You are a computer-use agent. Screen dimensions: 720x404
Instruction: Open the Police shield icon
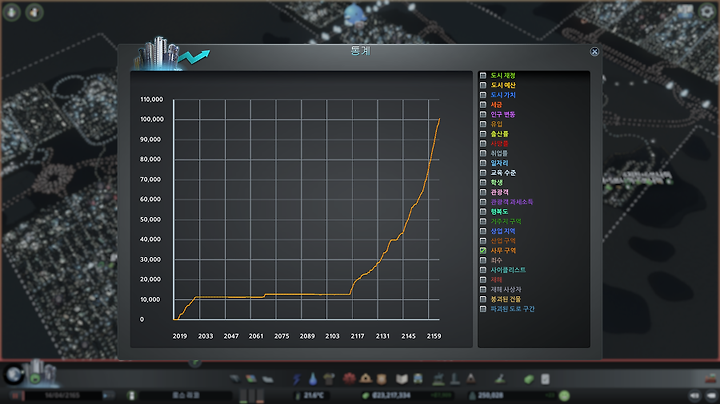coord(382,379)
